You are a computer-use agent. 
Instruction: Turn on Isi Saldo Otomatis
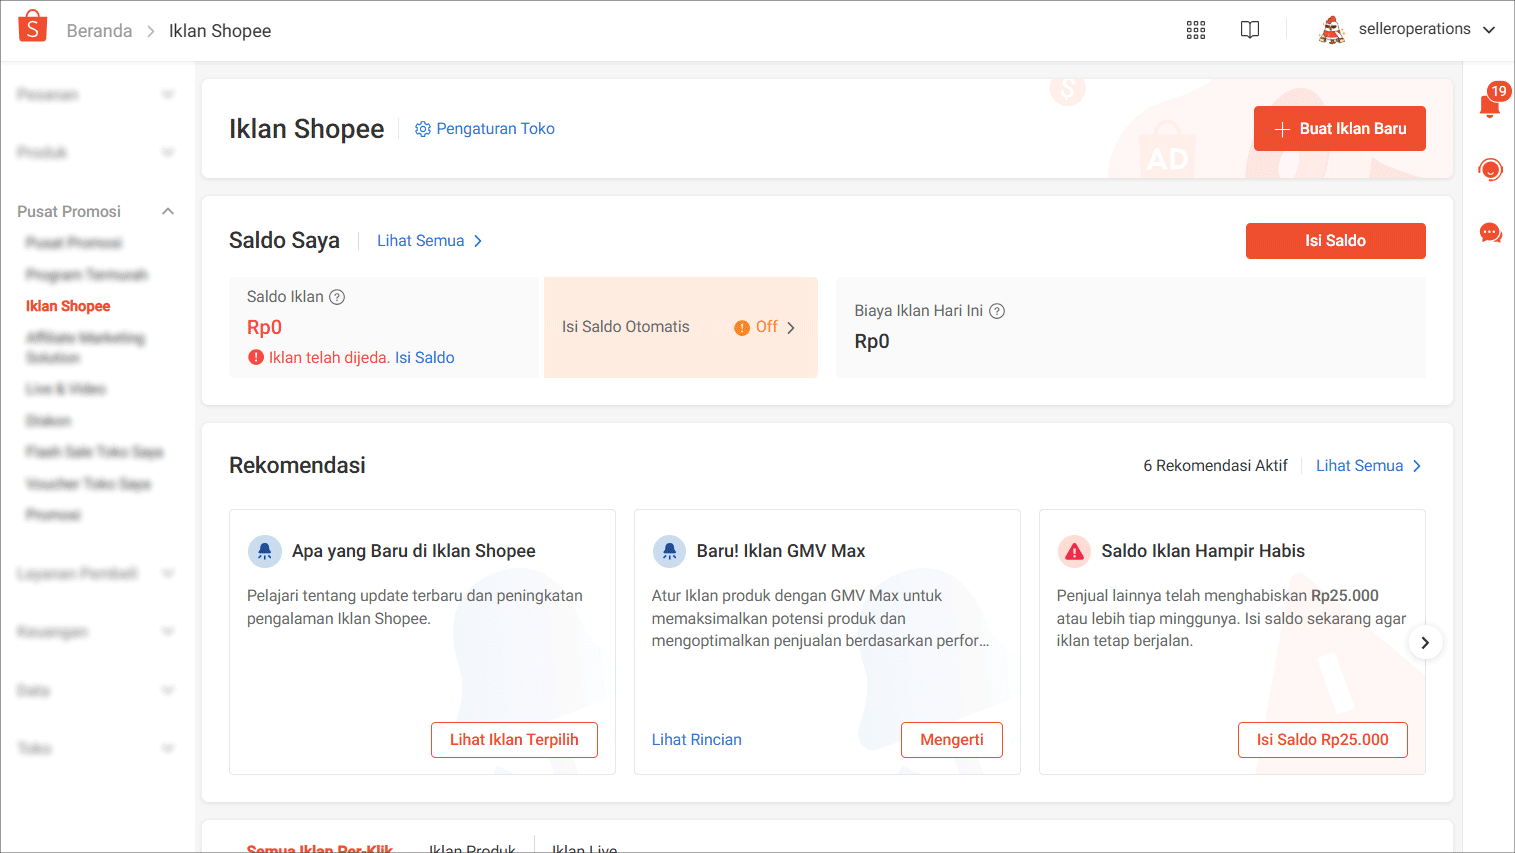point(765,326)
